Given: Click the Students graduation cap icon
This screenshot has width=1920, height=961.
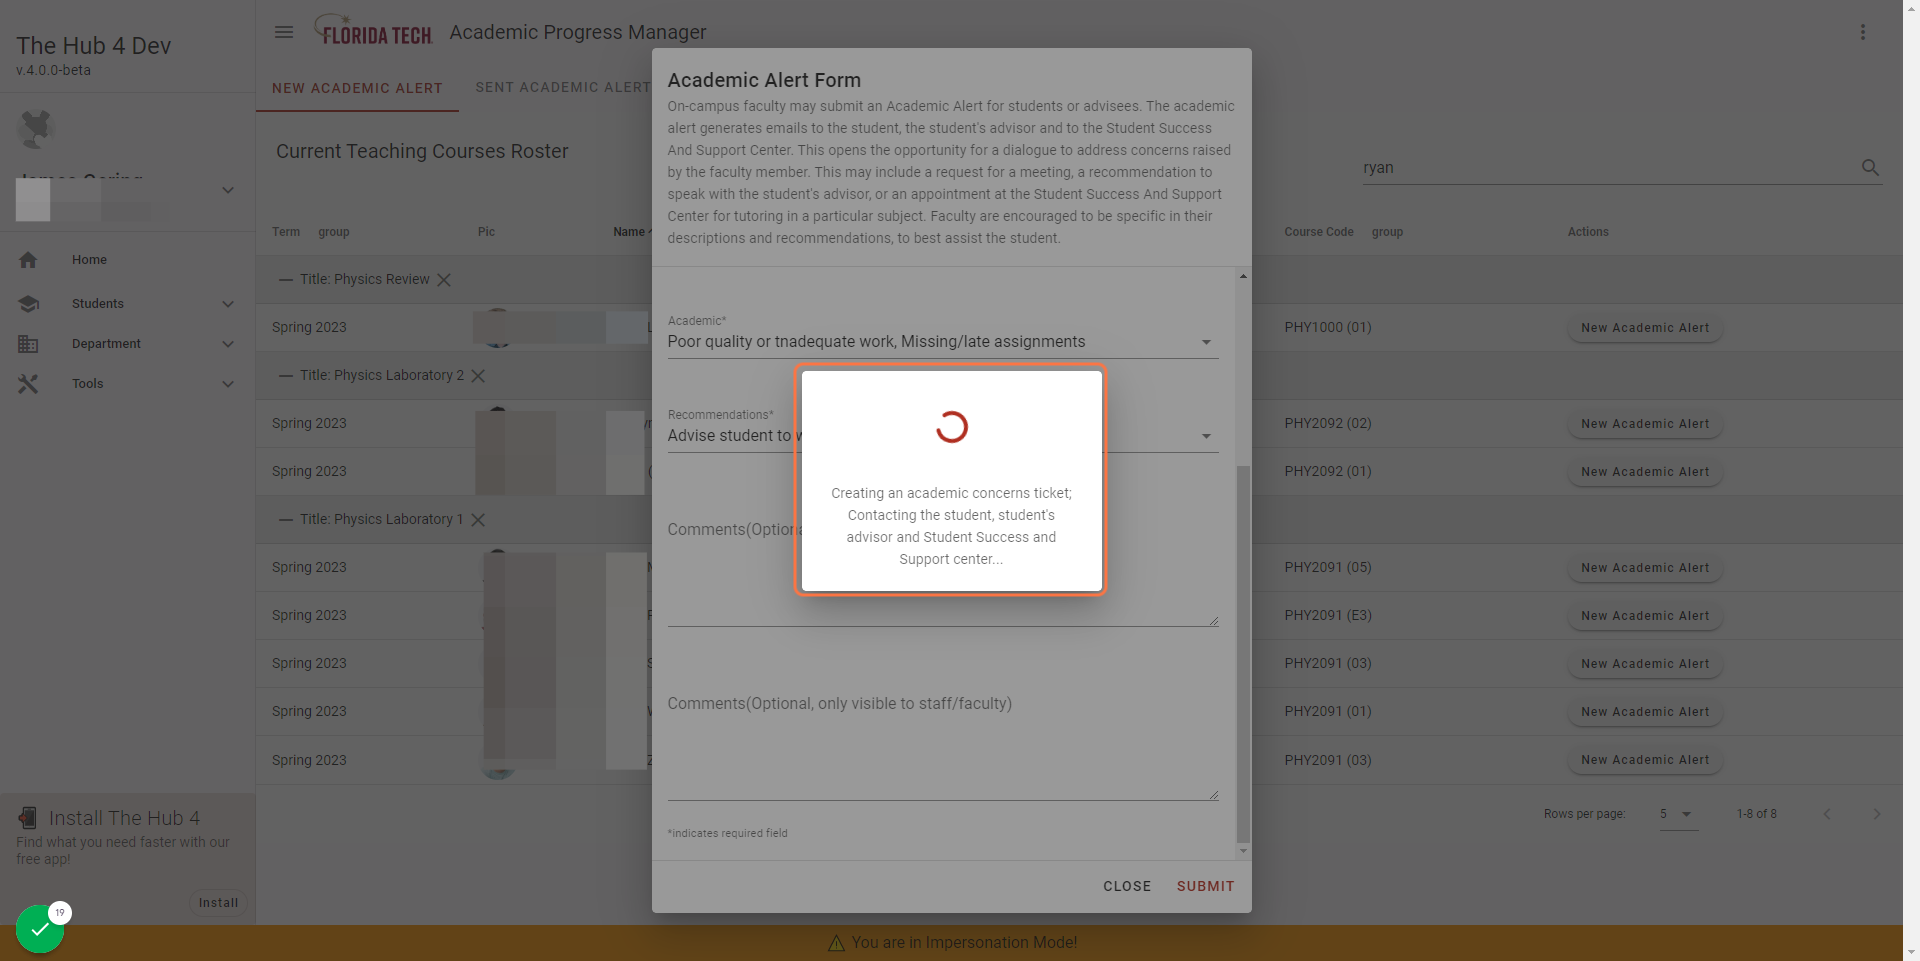Looking at the screenshot, I should (28, 304).
